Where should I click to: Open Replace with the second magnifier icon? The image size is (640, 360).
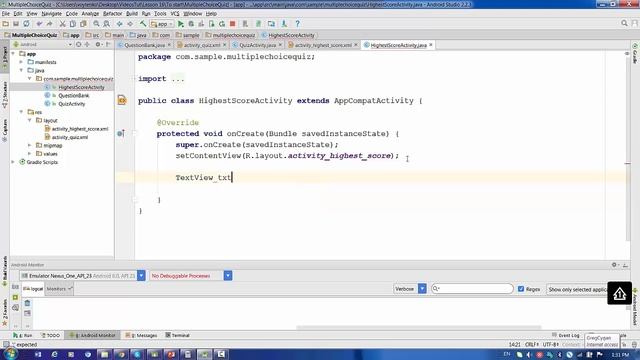pyautogui.click(x=107, y=24)
